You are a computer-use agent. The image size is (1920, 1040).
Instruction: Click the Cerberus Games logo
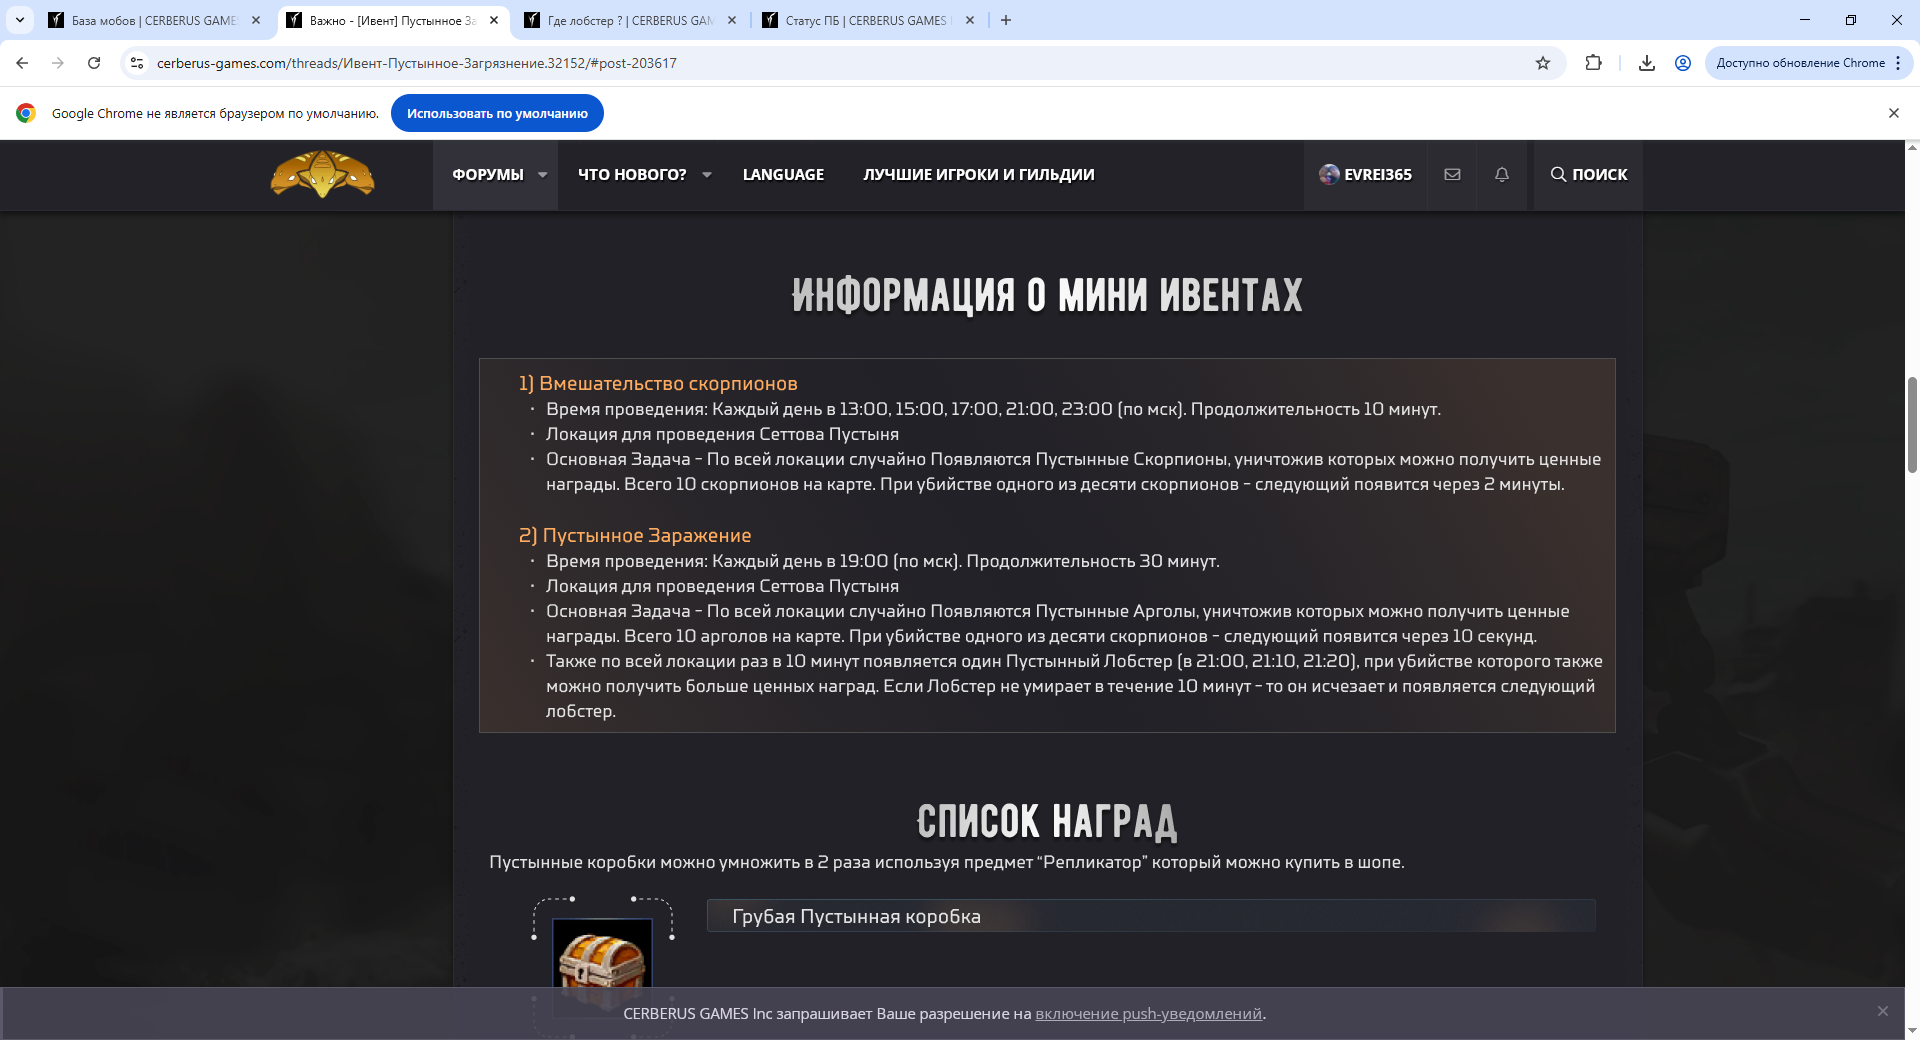click(322, 174)
